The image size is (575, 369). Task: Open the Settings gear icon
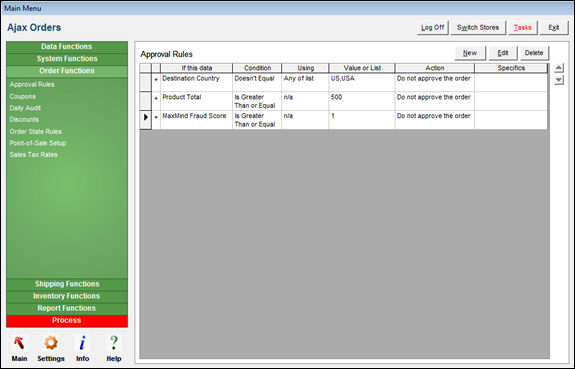pyautogui.click(x=51, y=343)
